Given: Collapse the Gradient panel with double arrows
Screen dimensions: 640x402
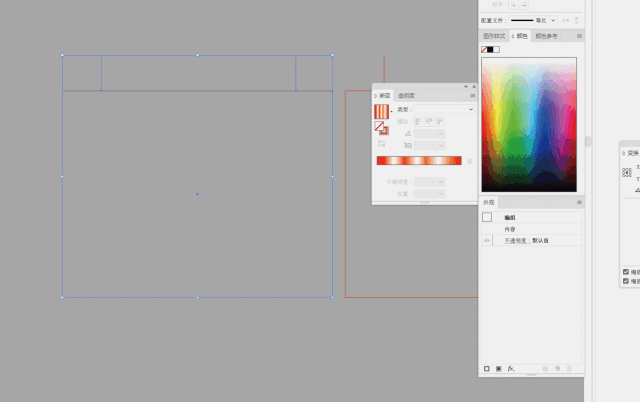Looking at the screenshot, I should [x=466, y=87].
